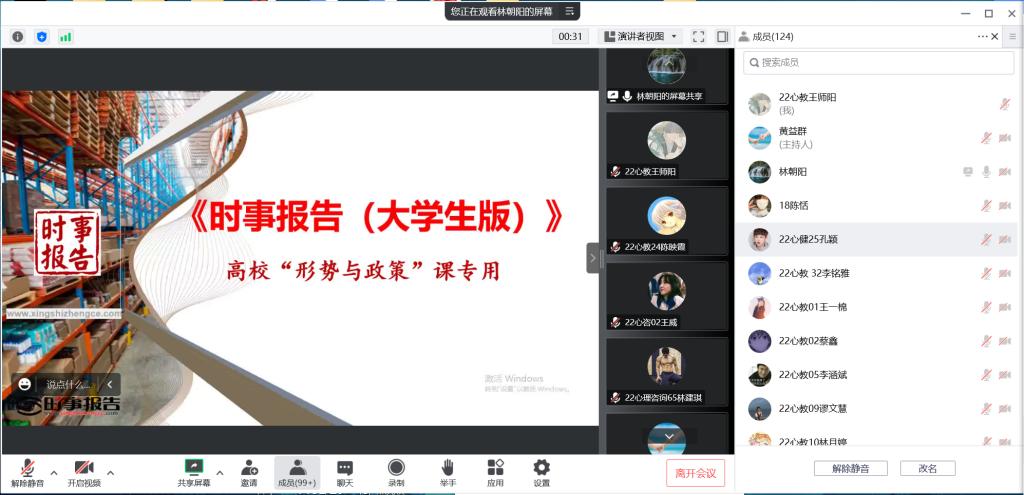Image resolution: width=1024 pixels, height=495 pixels.
Task: Check the green network signal icon
Action: tap(66, 36)
